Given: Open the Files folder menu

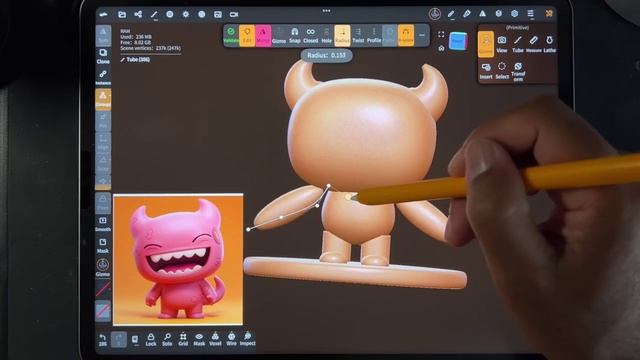Looking at the screenshot, I should tap(122, 14).
